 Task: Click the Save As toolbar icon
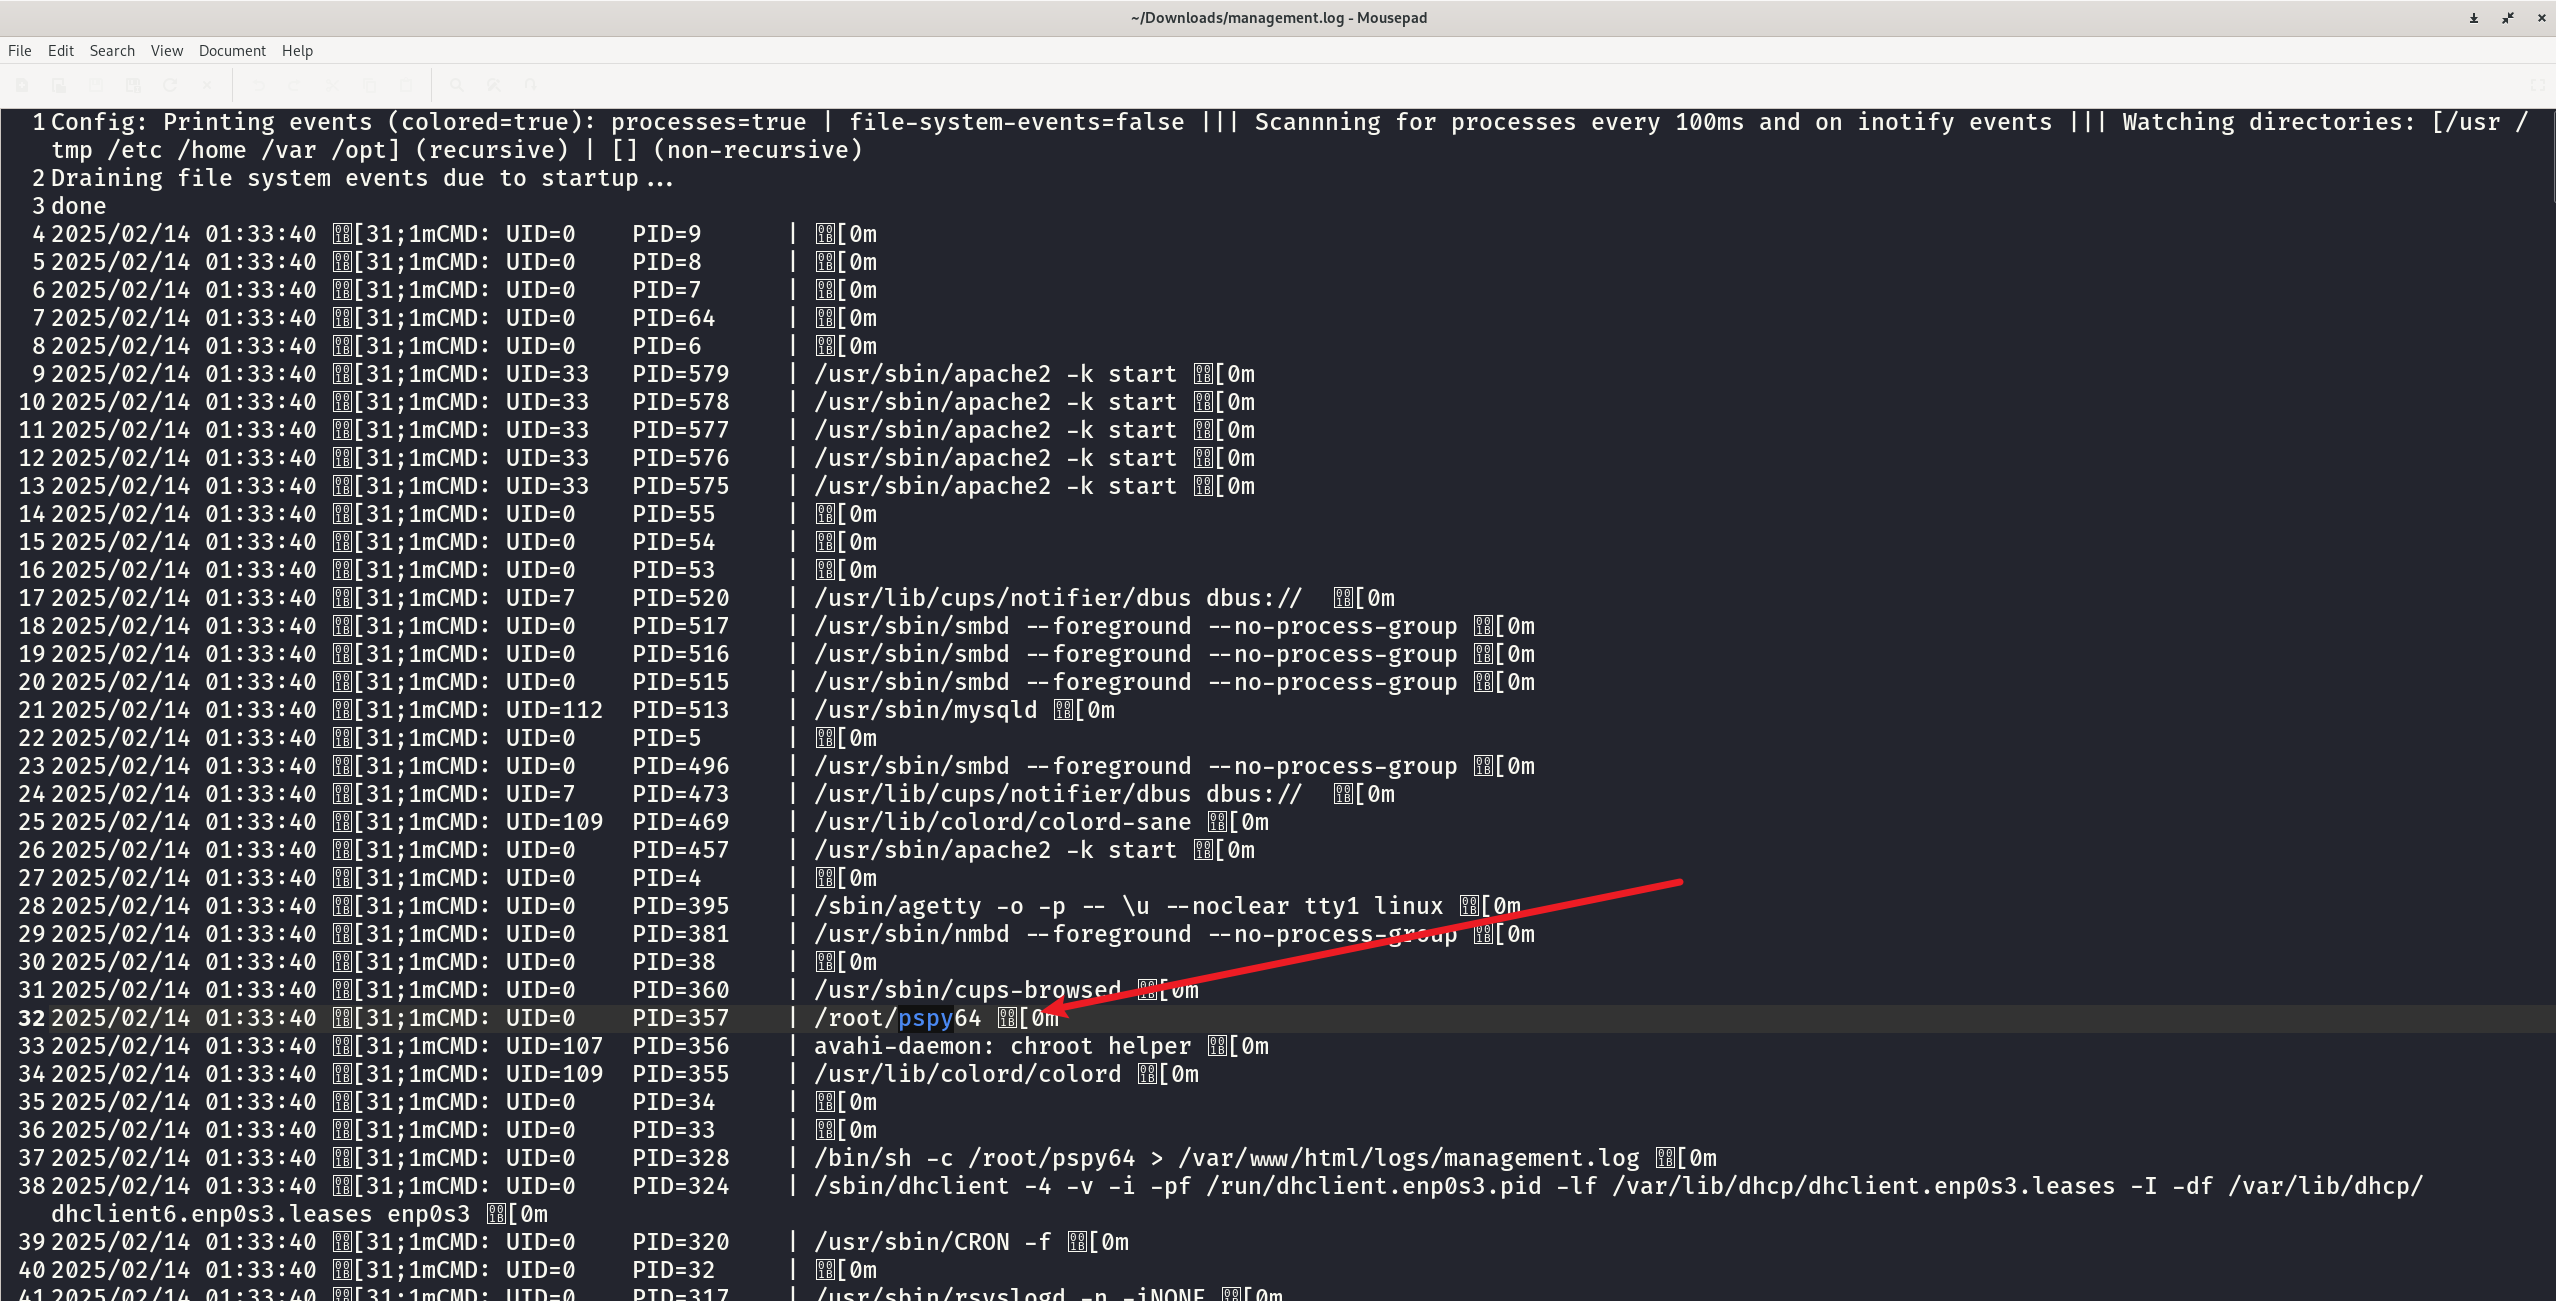(x=133, y=85)
